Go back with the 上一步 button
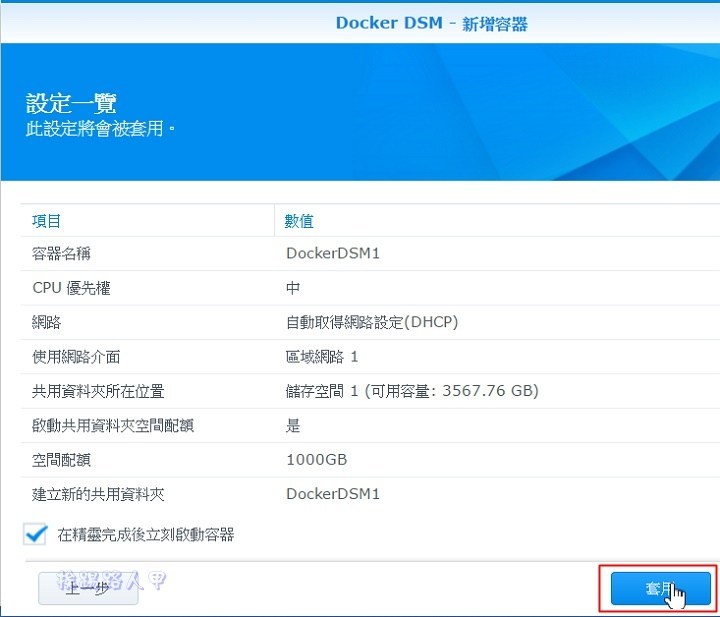The width and height of the screenshot is (720, 617). (x=87, y=589)
